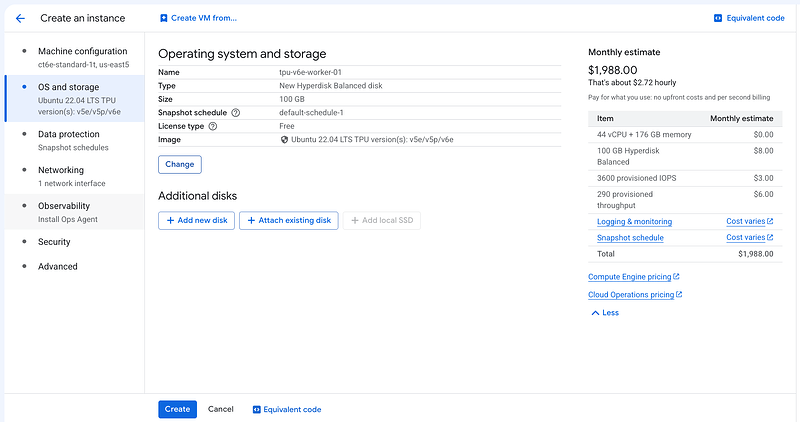Click the Change button
This screenshot has height=422, width=800.
coord(180,164)
